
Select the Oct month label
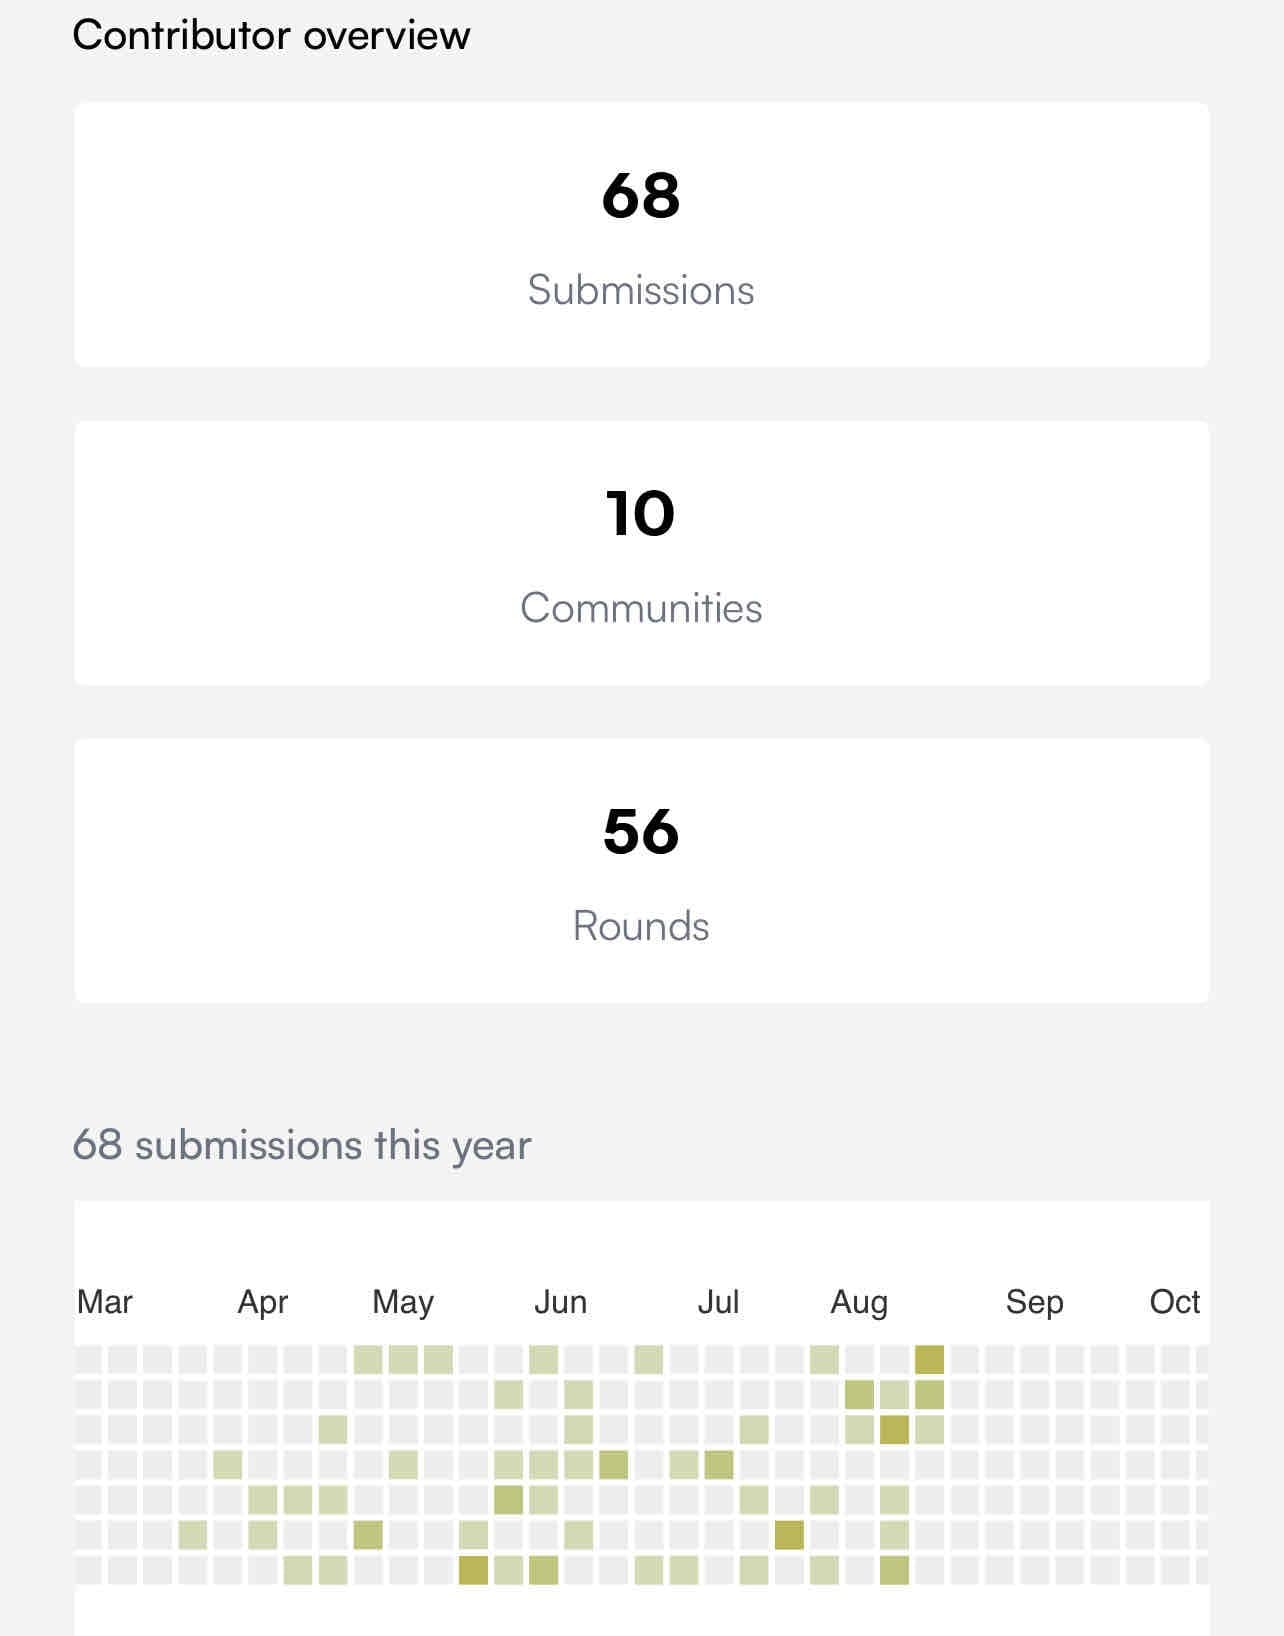tap(1174, 1302)
